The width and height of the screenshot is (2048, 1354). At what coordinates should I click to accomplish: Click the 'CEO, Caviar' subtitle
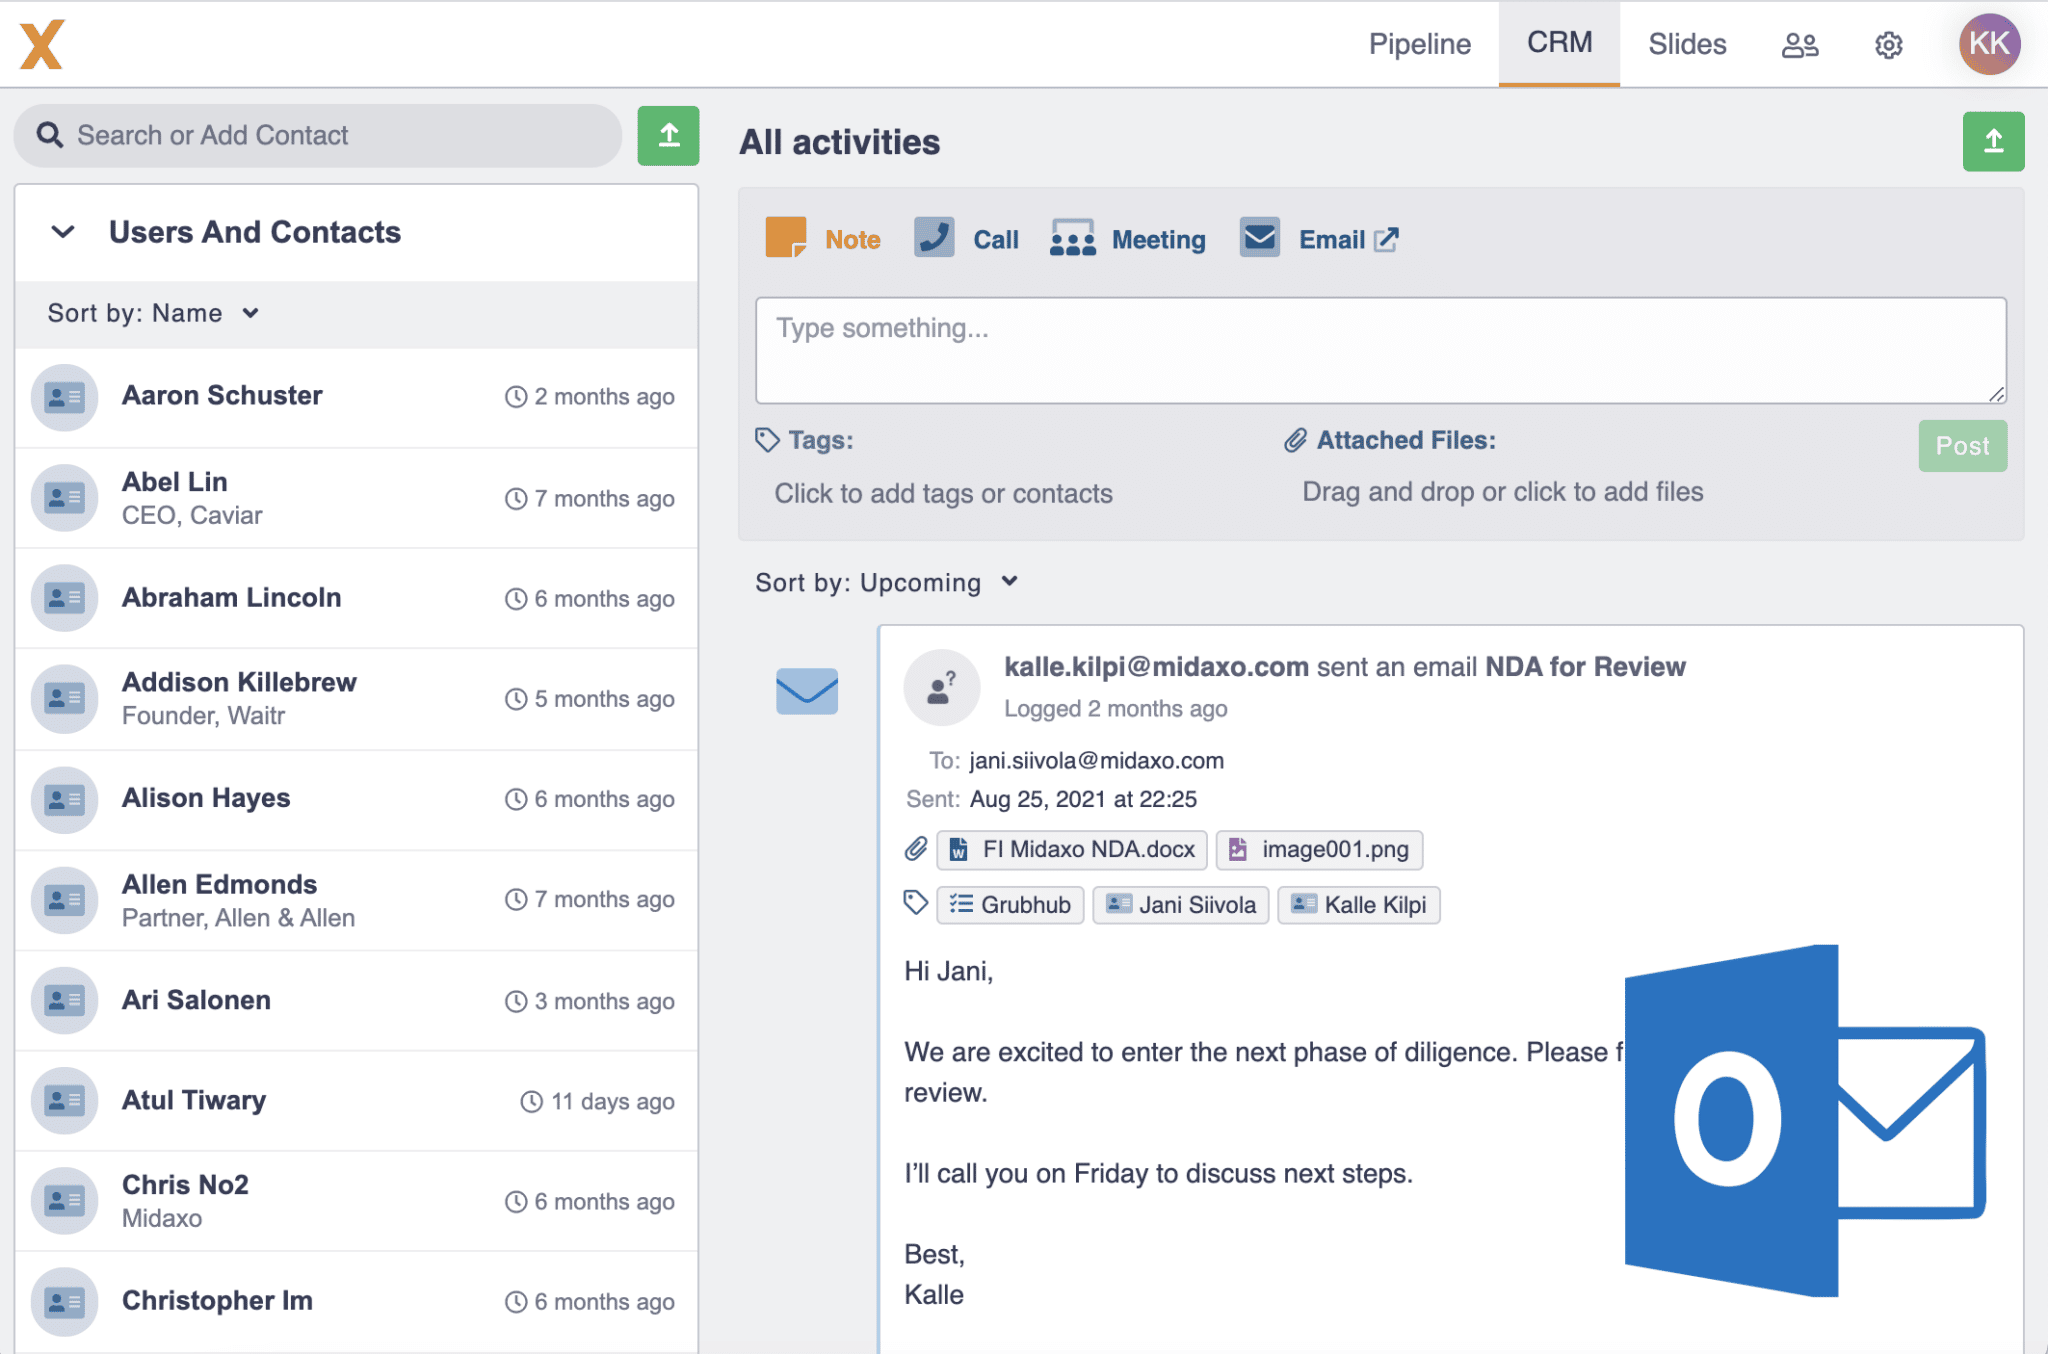pyautogui.click(x=192, y=515)
